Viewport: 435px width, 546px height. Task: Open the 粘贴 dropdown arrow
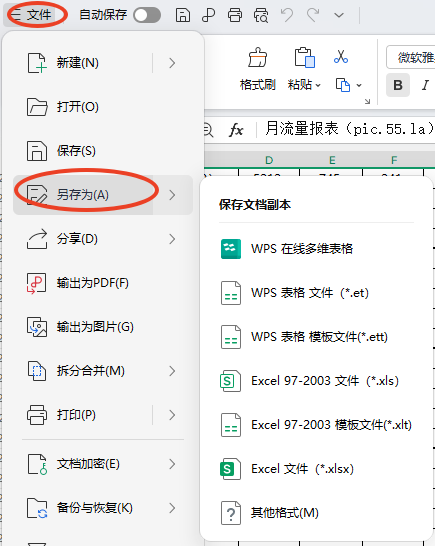pyautogui.click(x=318, y=85)
